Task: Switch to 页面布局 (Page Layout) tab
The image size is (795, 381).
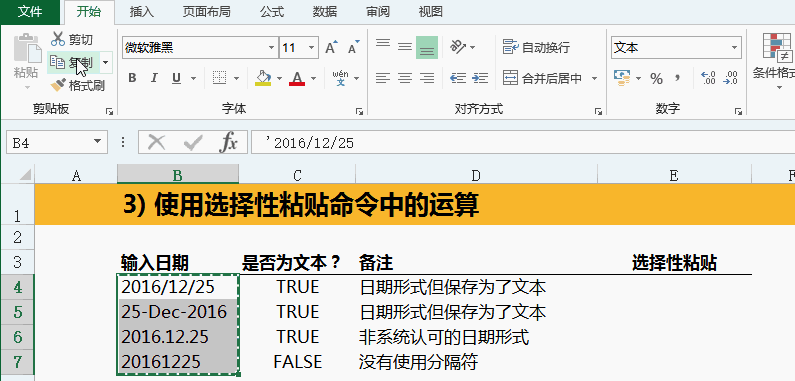Action: 205,12
